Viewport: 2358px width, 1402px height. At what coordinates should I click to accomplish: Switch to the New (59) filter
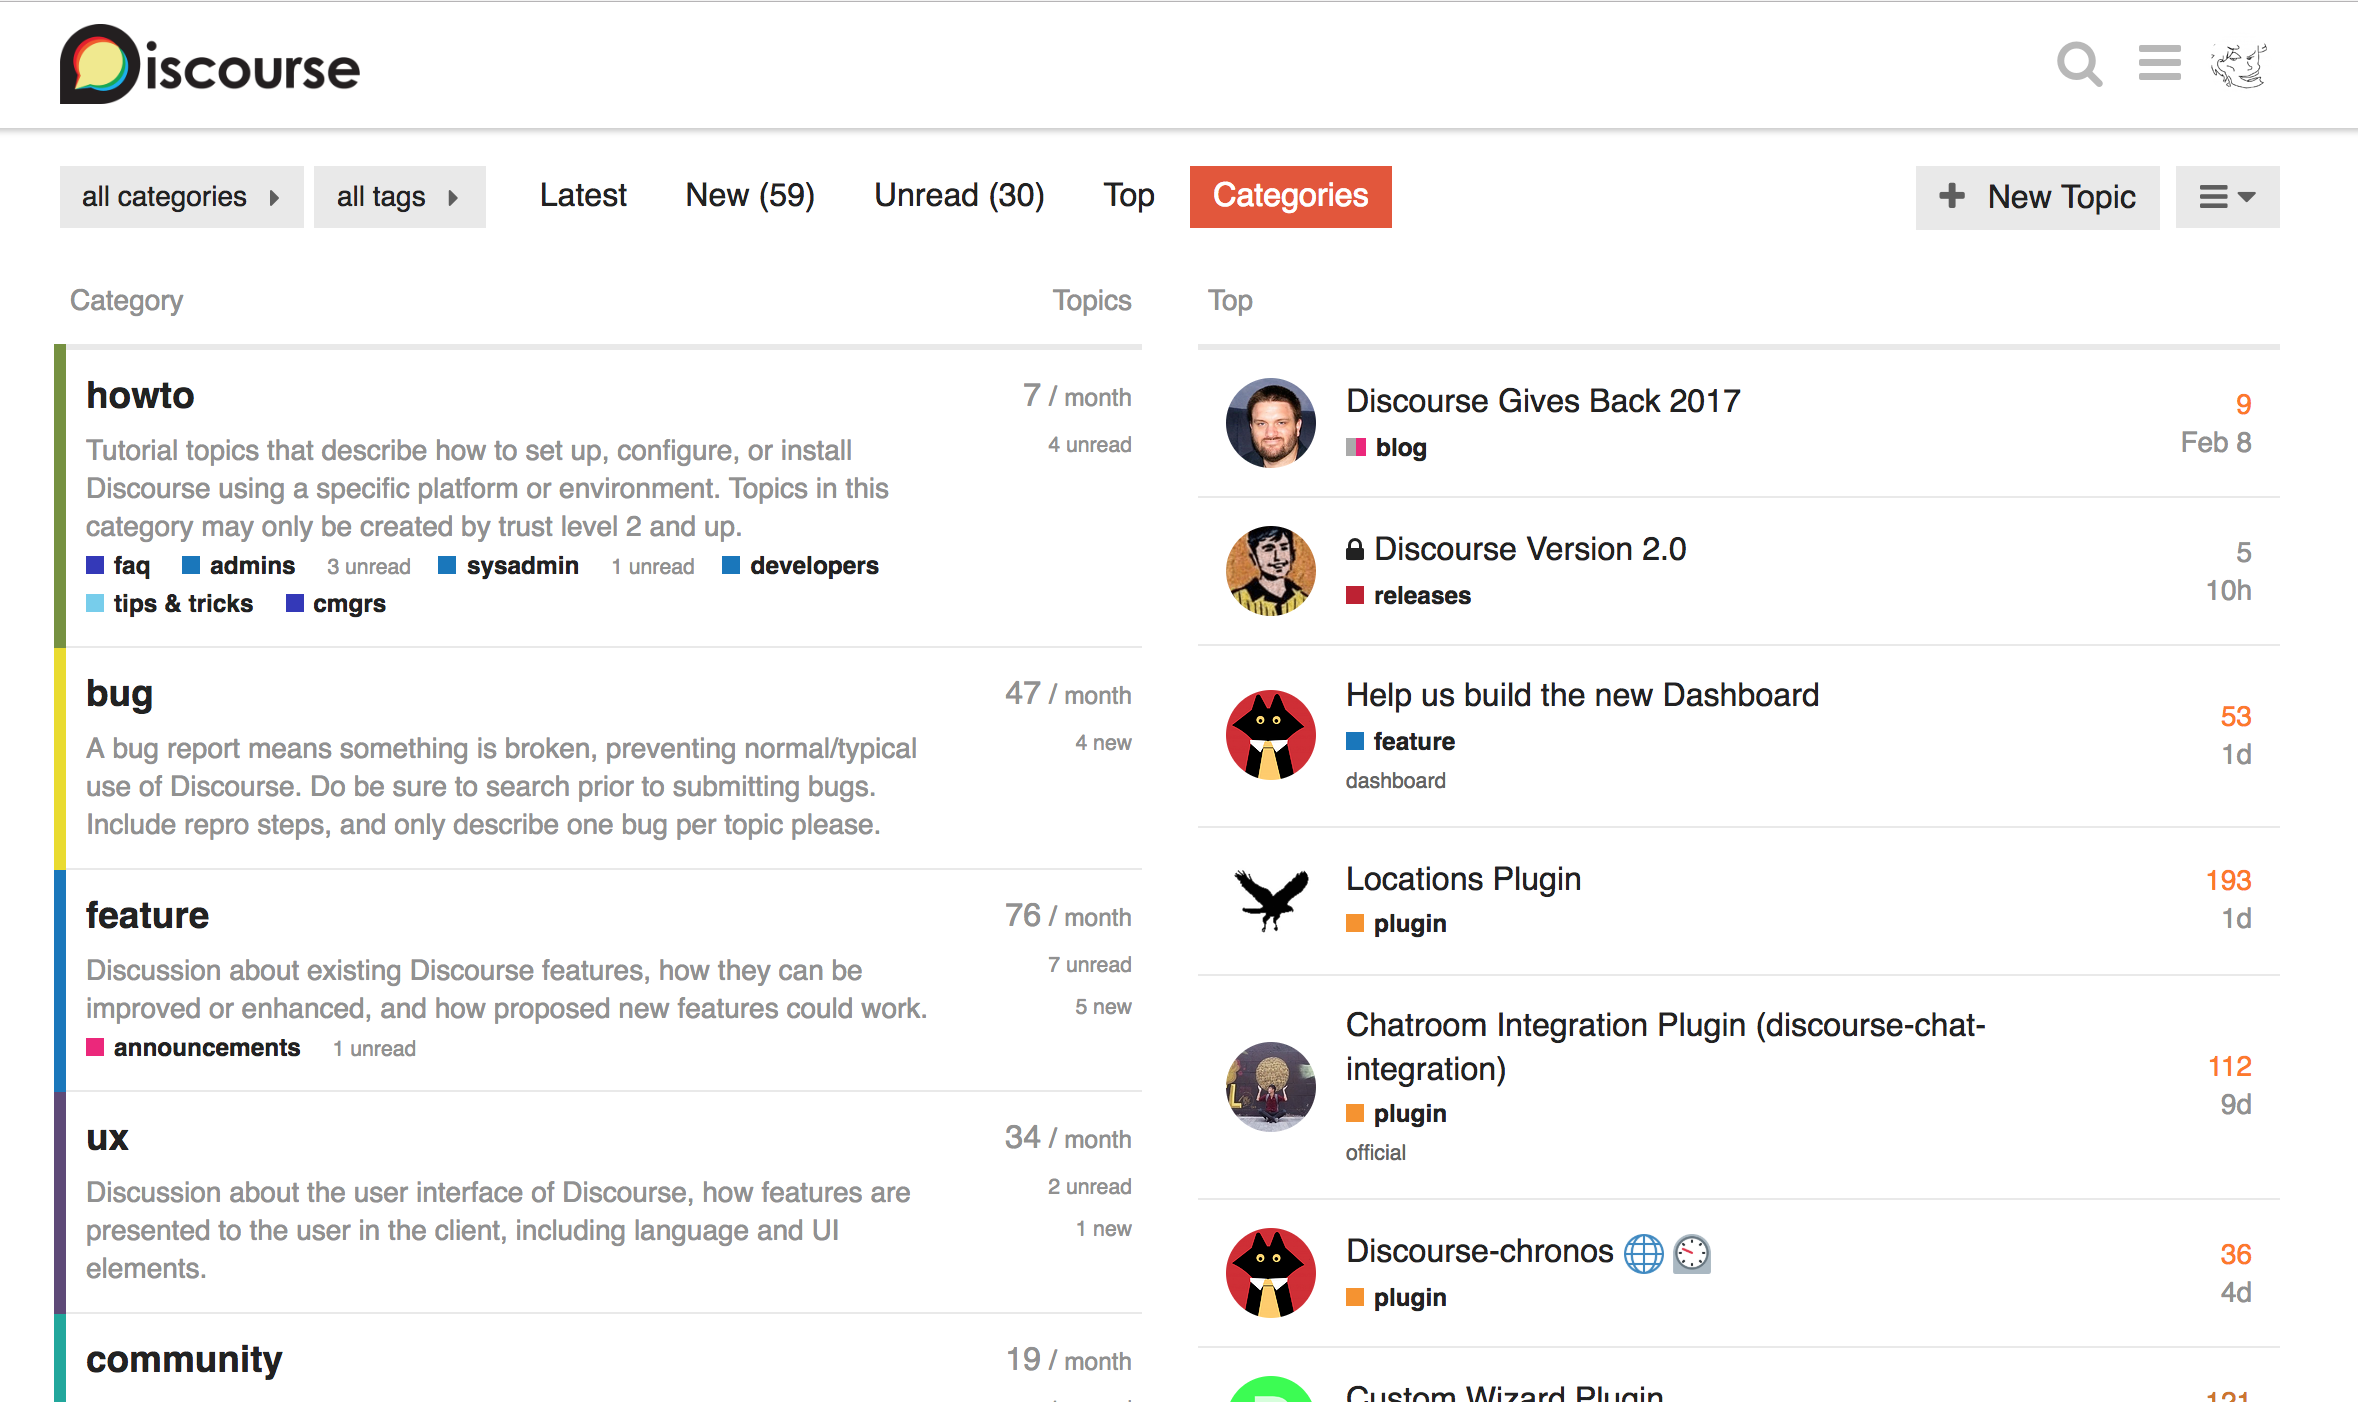[749, 195]
